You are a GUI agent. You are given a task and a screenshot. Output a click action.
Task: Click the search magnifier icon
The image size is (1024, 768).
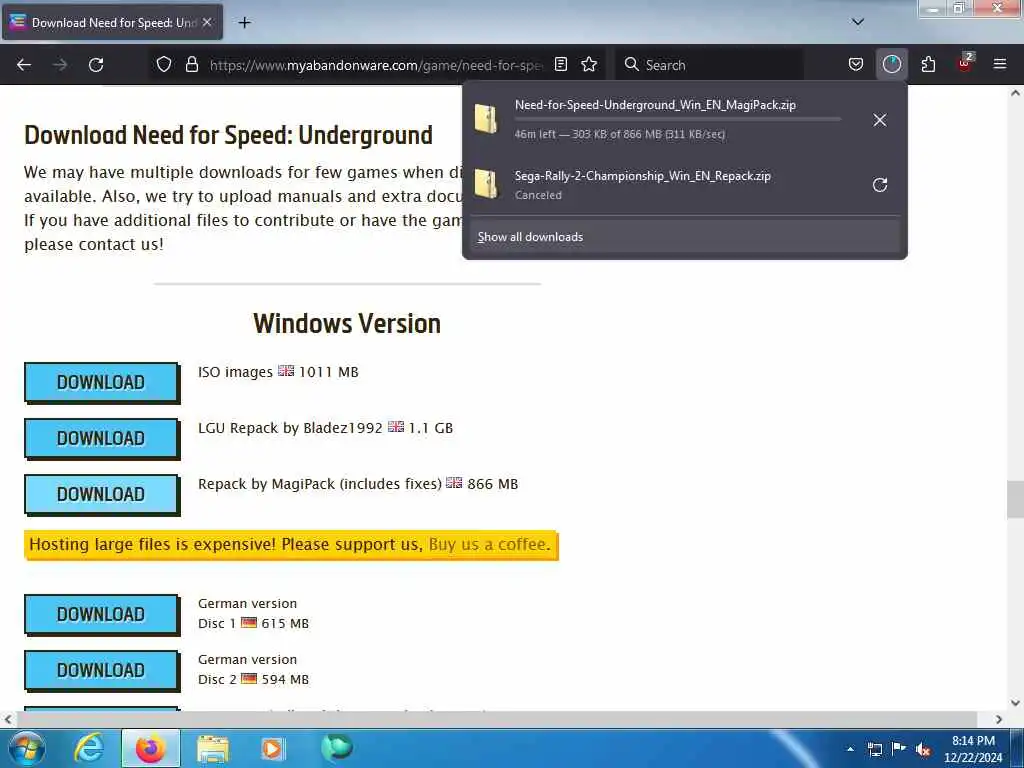[632, 64]
